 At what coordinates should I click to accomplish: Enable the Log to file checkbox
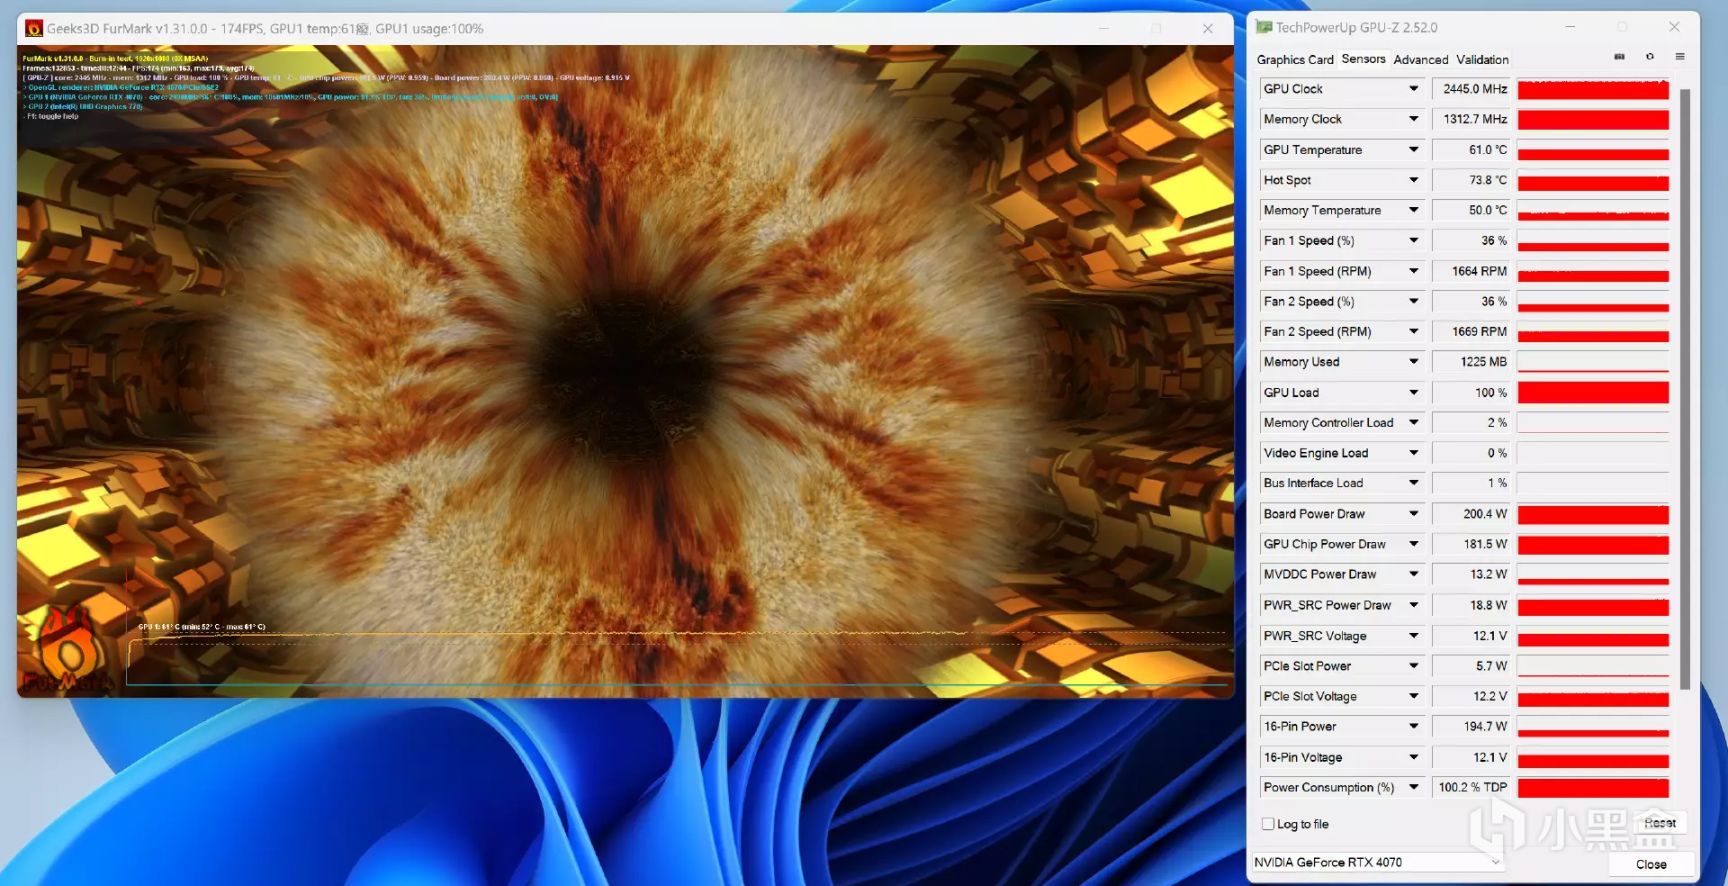pyautogui.click(x=1268, y=824)
